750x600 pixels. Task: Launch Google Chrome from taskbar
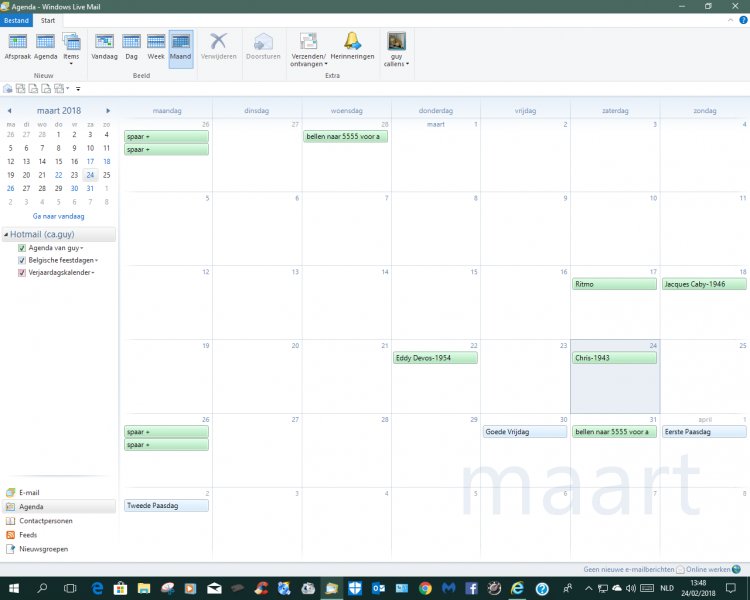[425, 588]
